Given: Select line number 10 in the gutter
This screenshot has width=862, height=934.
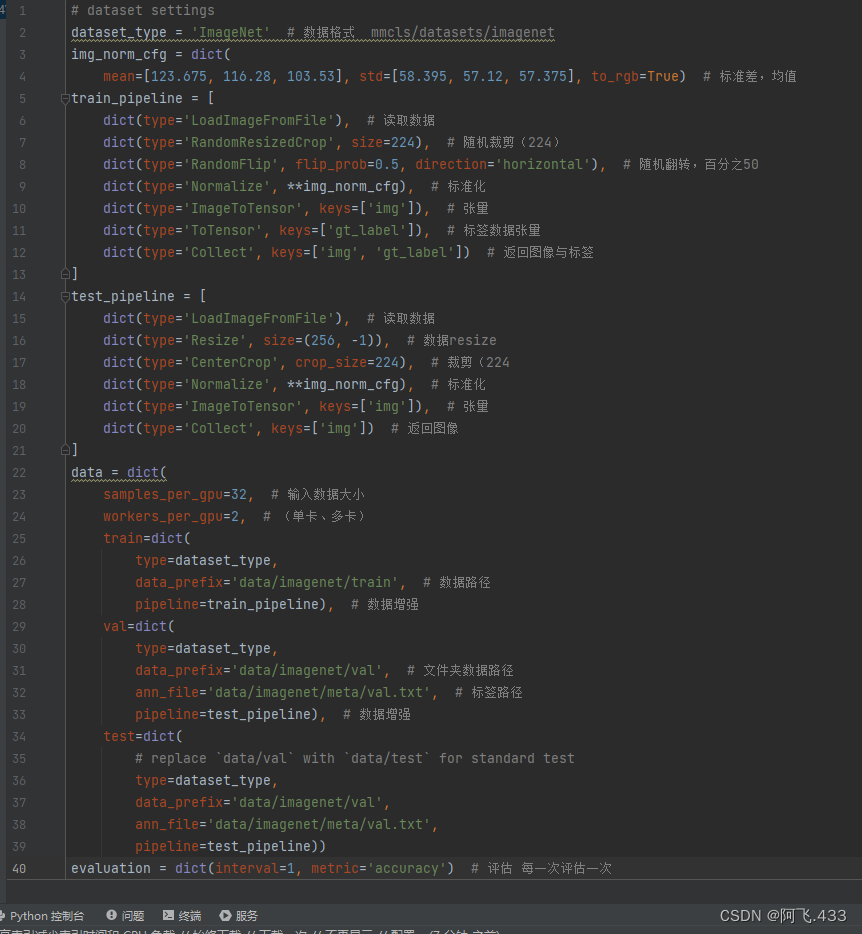Looking at the screenshot, I should point(19,208).
